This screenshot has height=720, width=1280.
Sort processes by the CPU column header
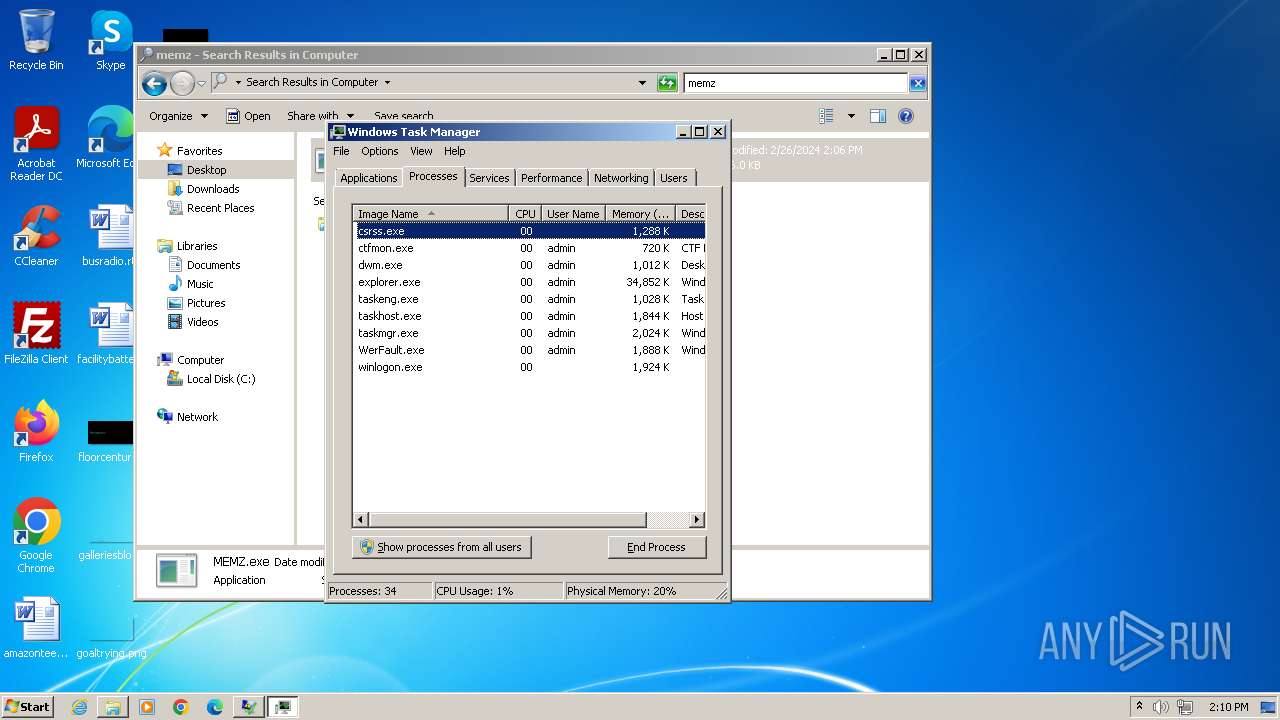[x=525, y=214]
